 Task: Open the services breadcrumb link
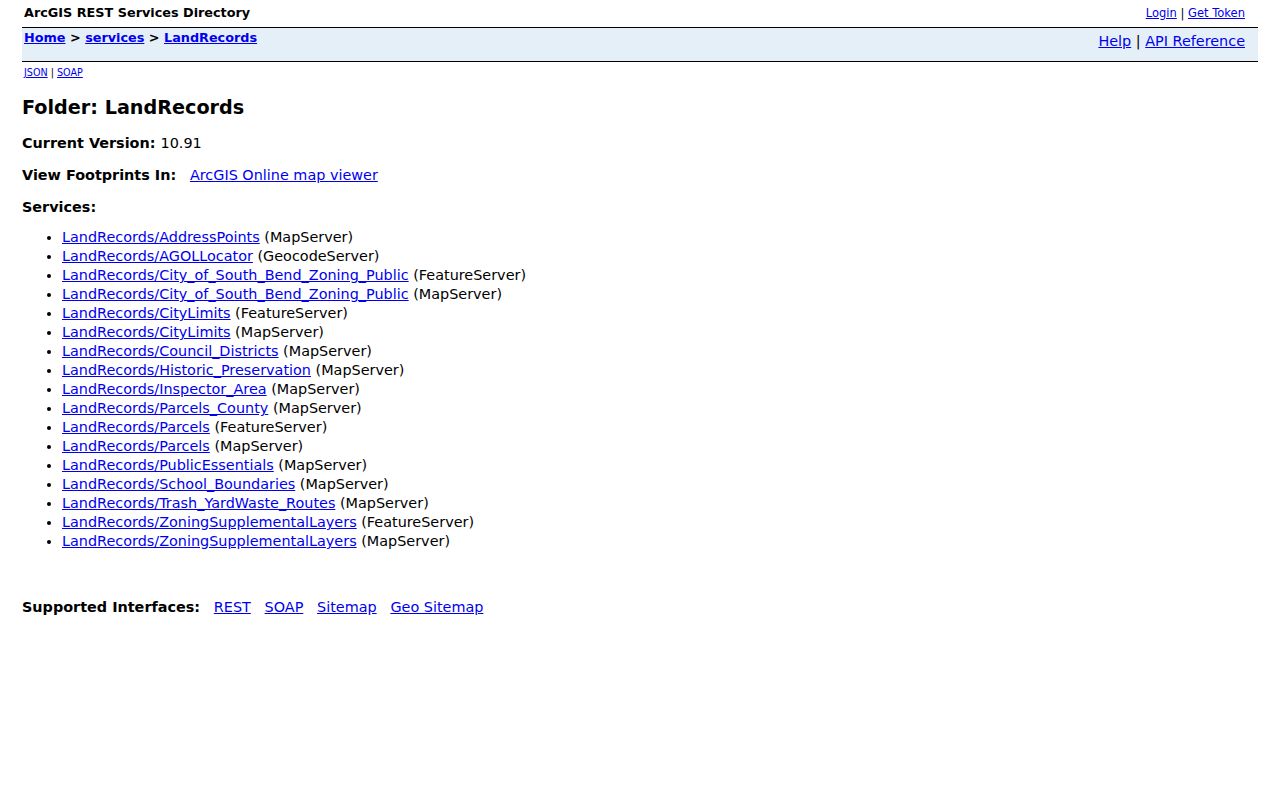(x=115, y=38)
